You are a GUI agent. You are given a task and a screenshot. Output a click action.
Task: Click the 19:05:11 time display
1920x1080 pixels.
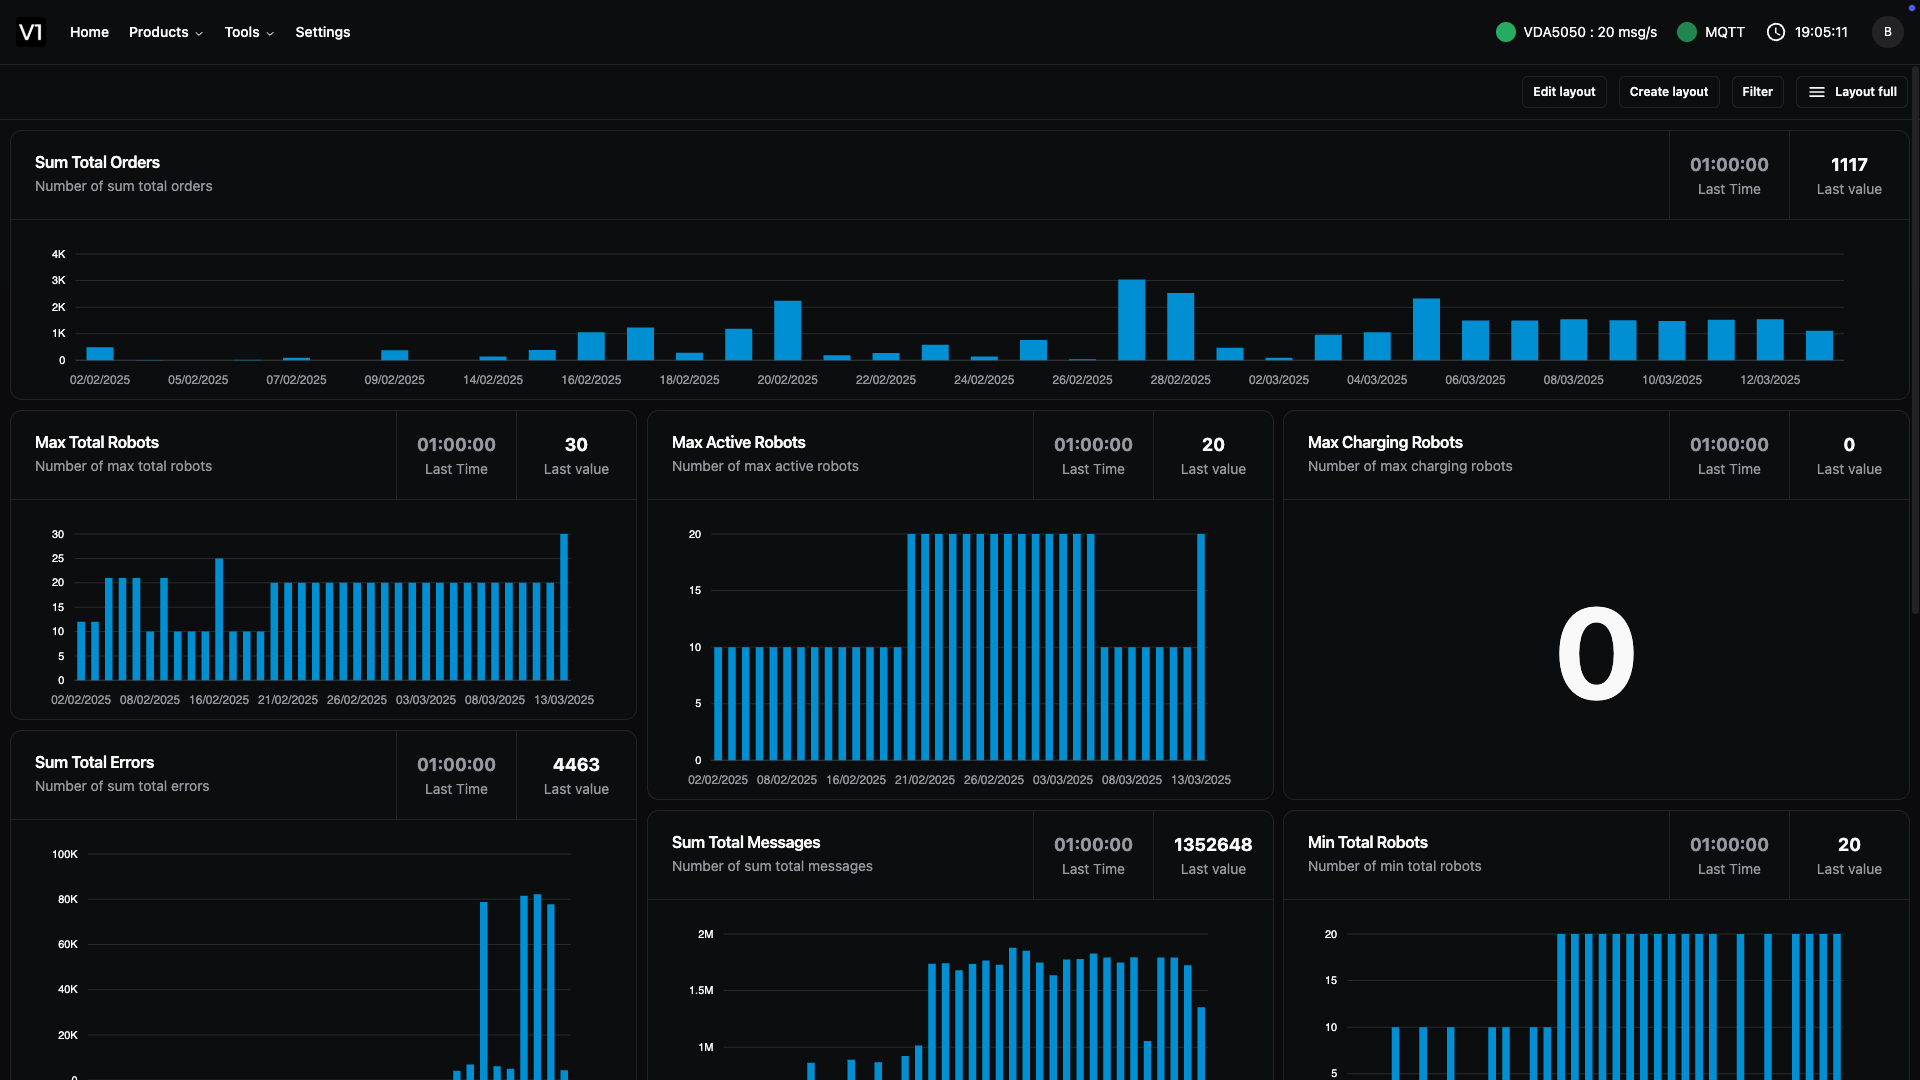[x=1821, y=32]
